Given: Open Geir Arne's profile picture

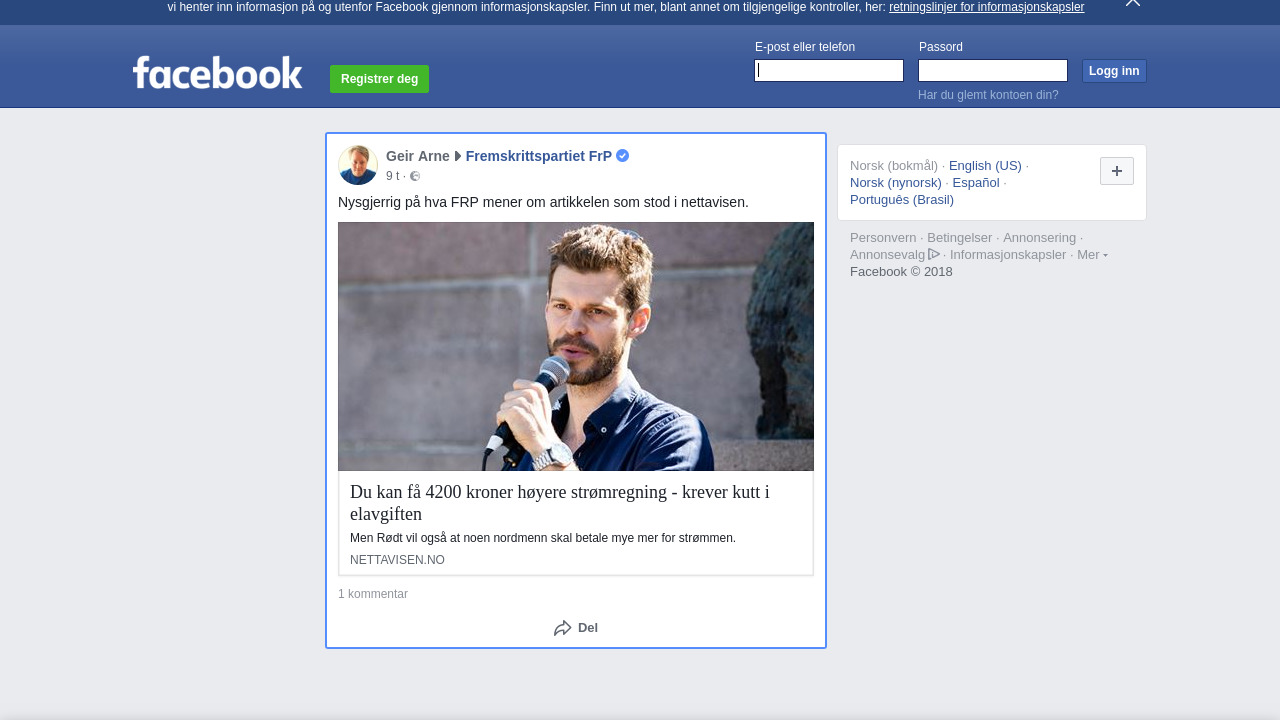Looking at the screenshot, I should pos(358,165).
